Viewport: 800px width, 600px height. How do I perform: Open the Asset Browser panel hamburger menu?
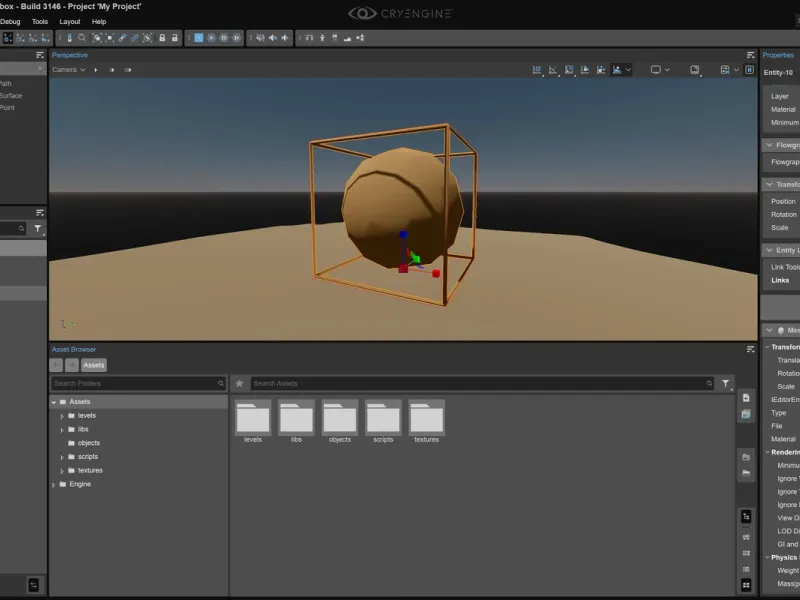click(x=751, y=349)
